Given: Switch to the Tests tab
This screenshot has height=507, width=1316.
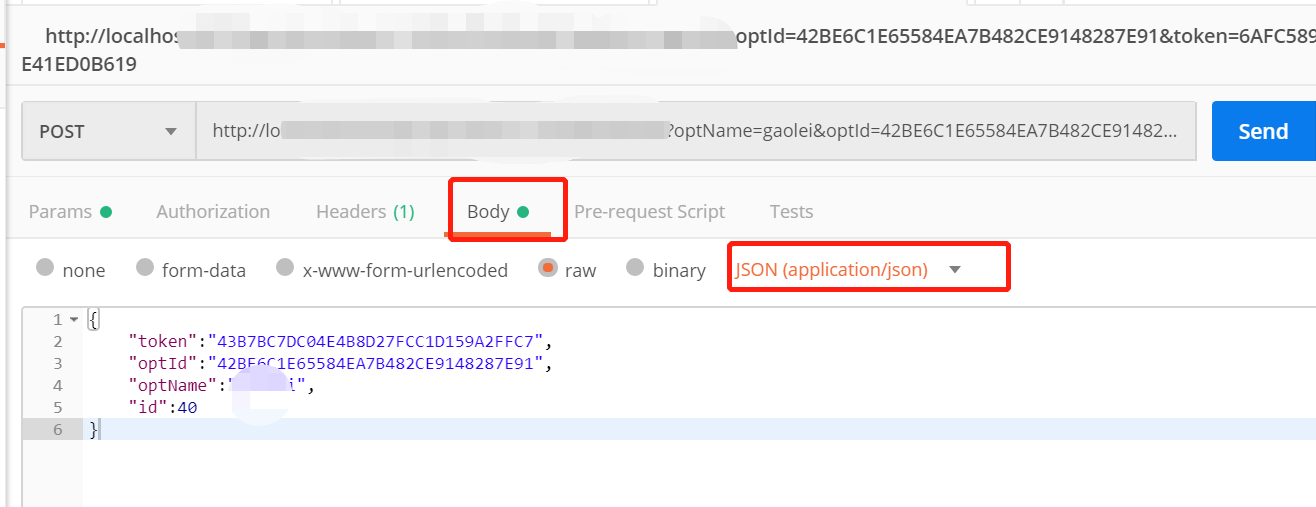Looking at the screenshot, I should pos(791,211).
